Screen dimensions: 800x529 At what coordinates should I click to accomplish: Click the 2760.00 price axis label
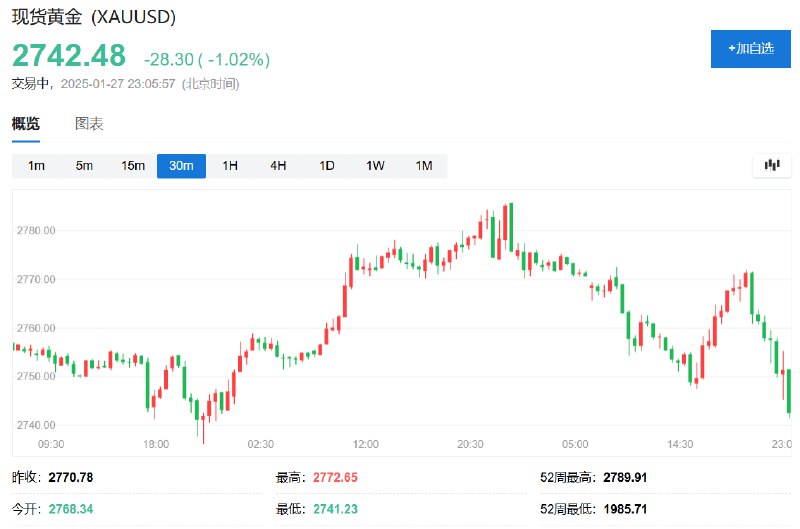point(36,328)
